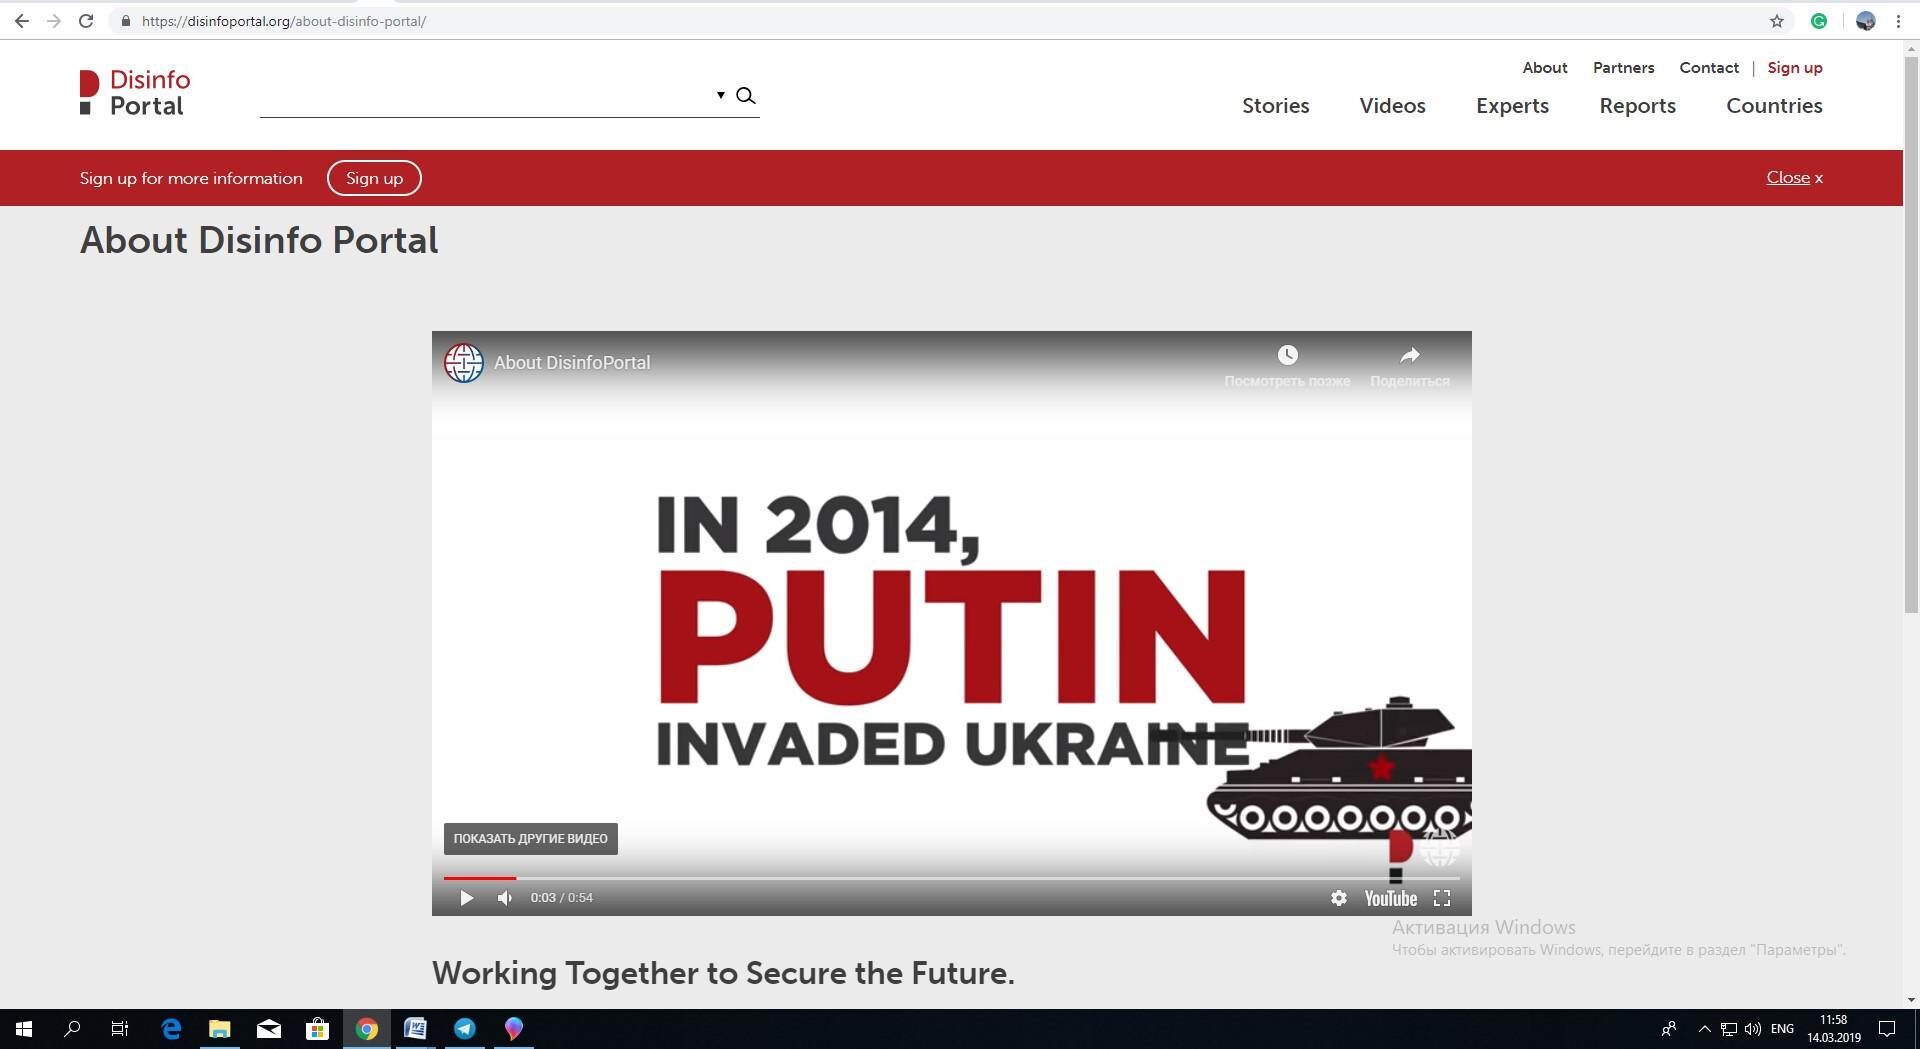Enter fullscreen mode on the video
This screenshot has width=1920, height=1049.
(1441, 898)
